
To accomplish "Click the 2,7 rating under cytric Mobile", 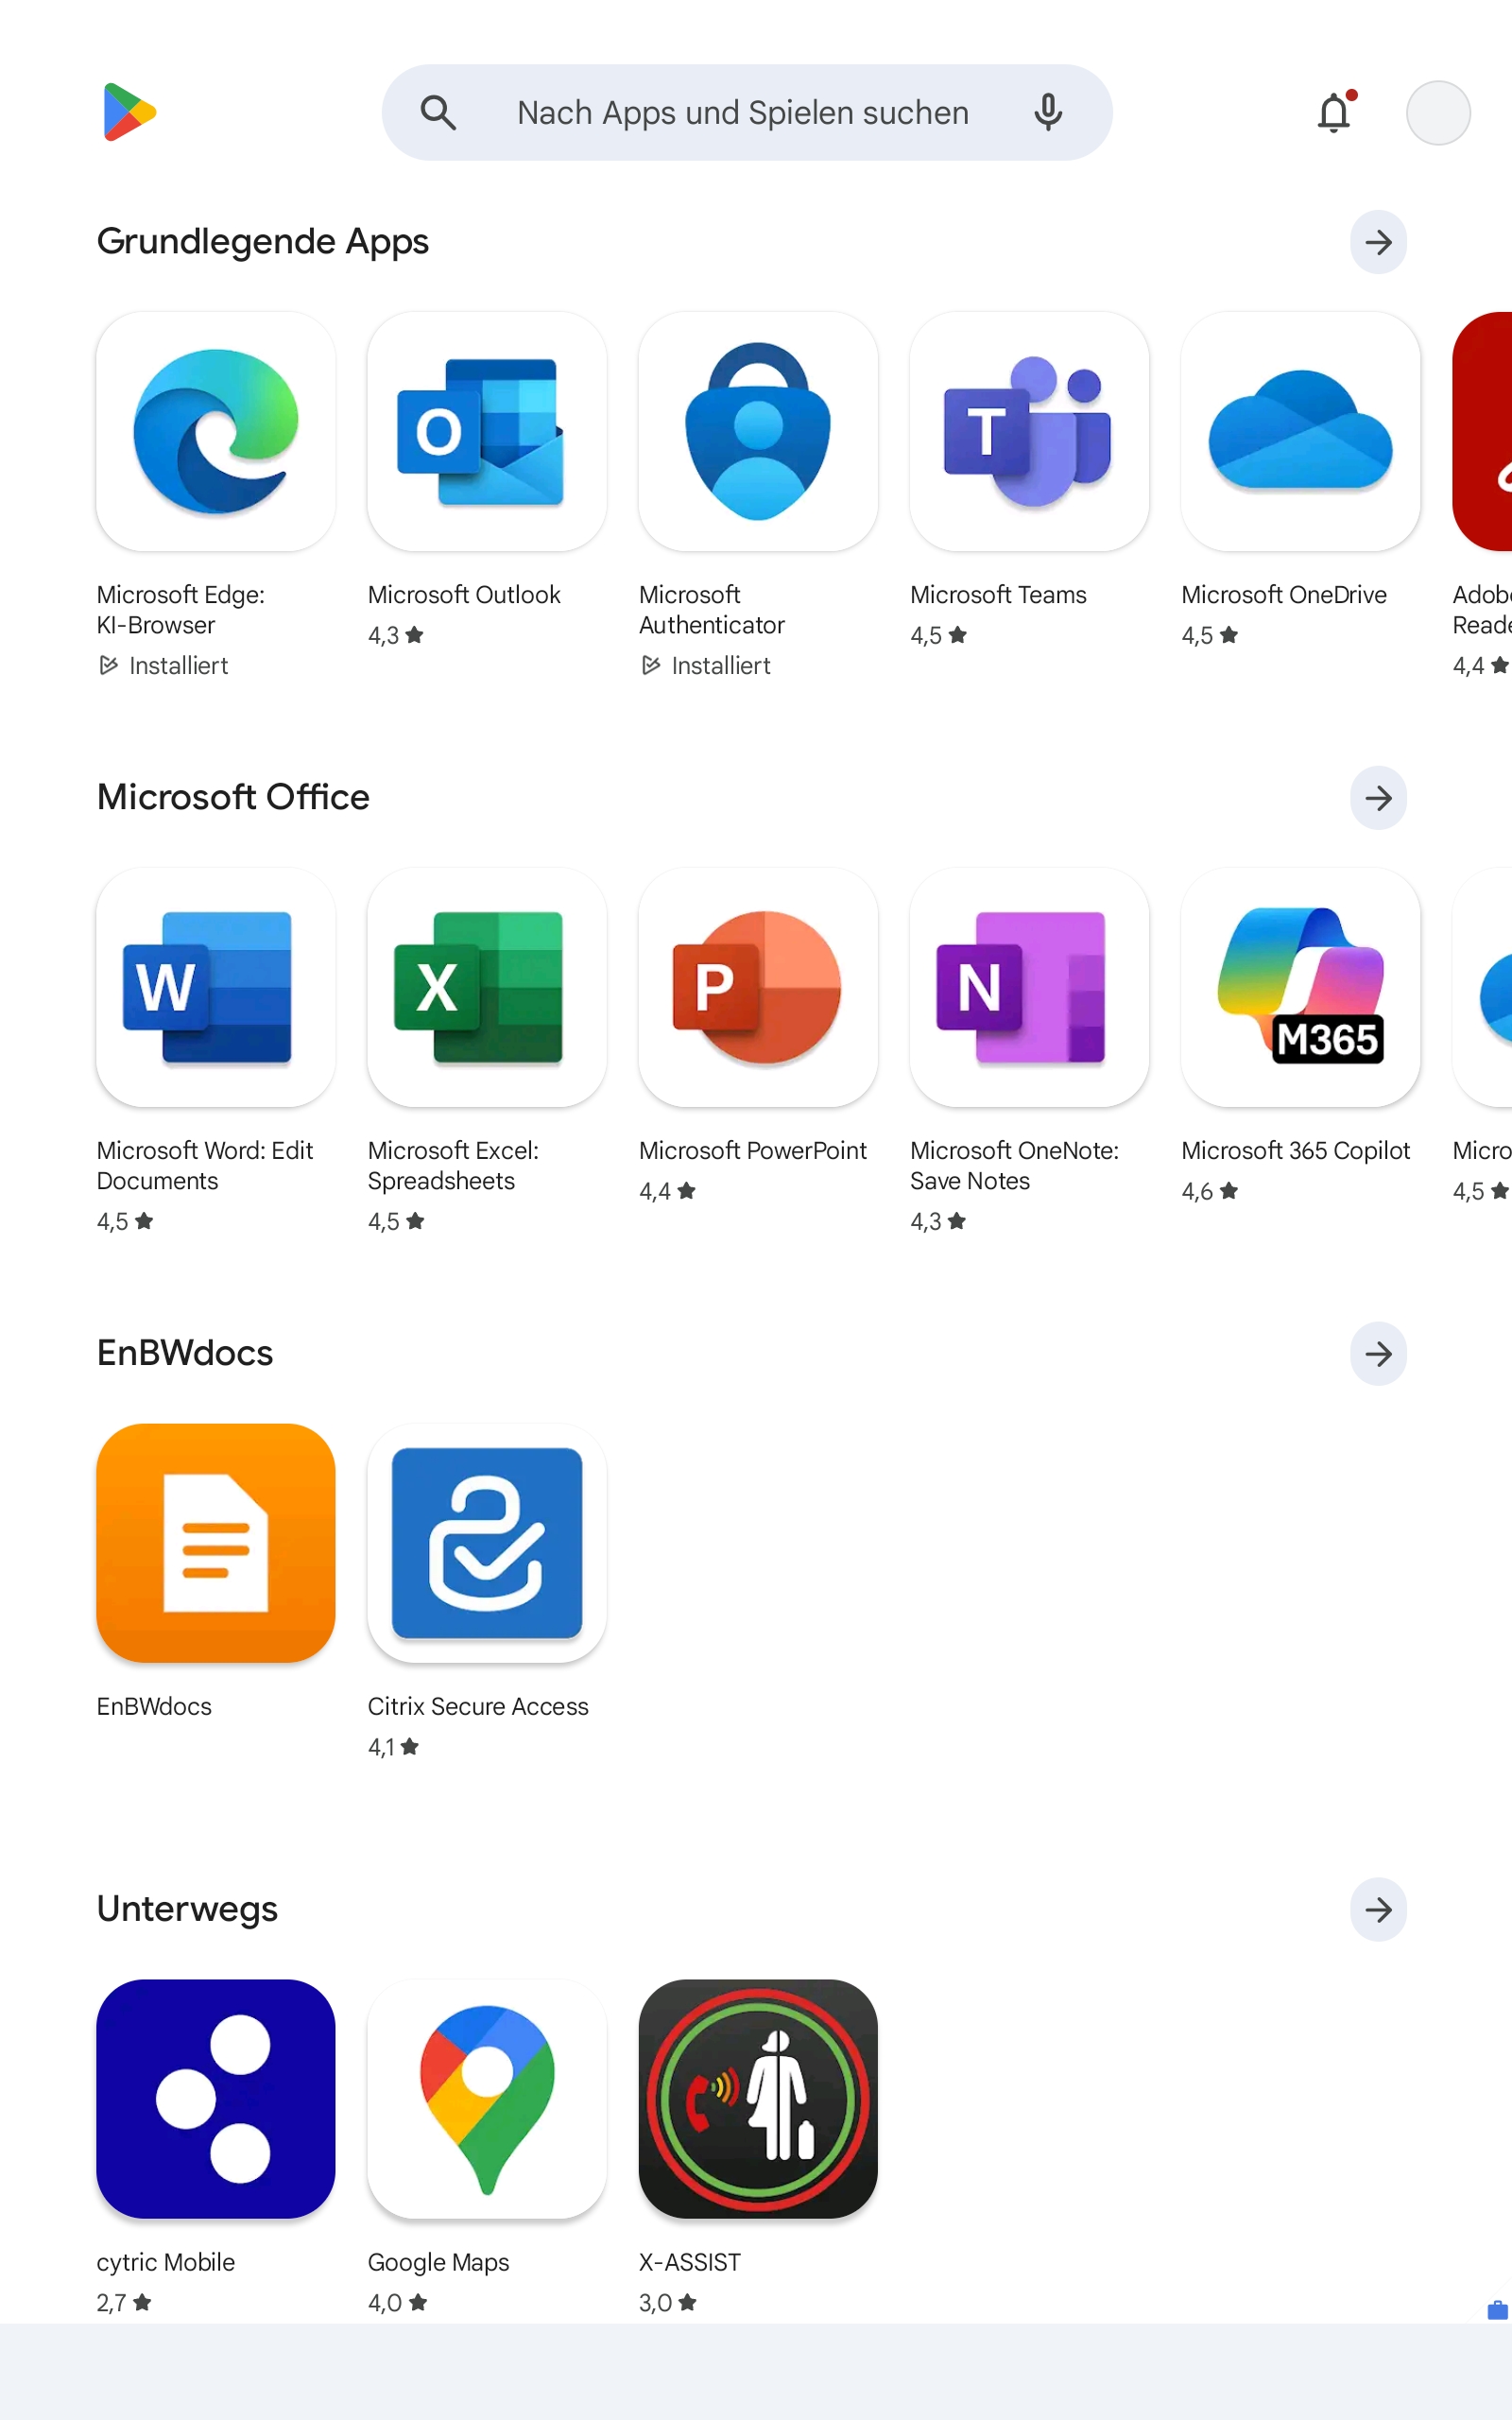I will coord(124,2303).
